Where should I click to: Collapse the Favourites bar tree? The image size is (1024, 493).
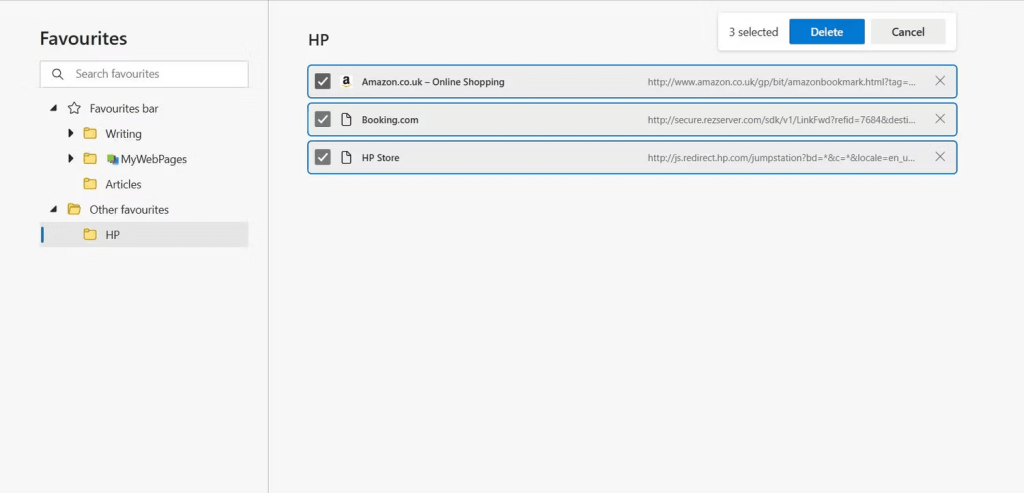[54, 108]
